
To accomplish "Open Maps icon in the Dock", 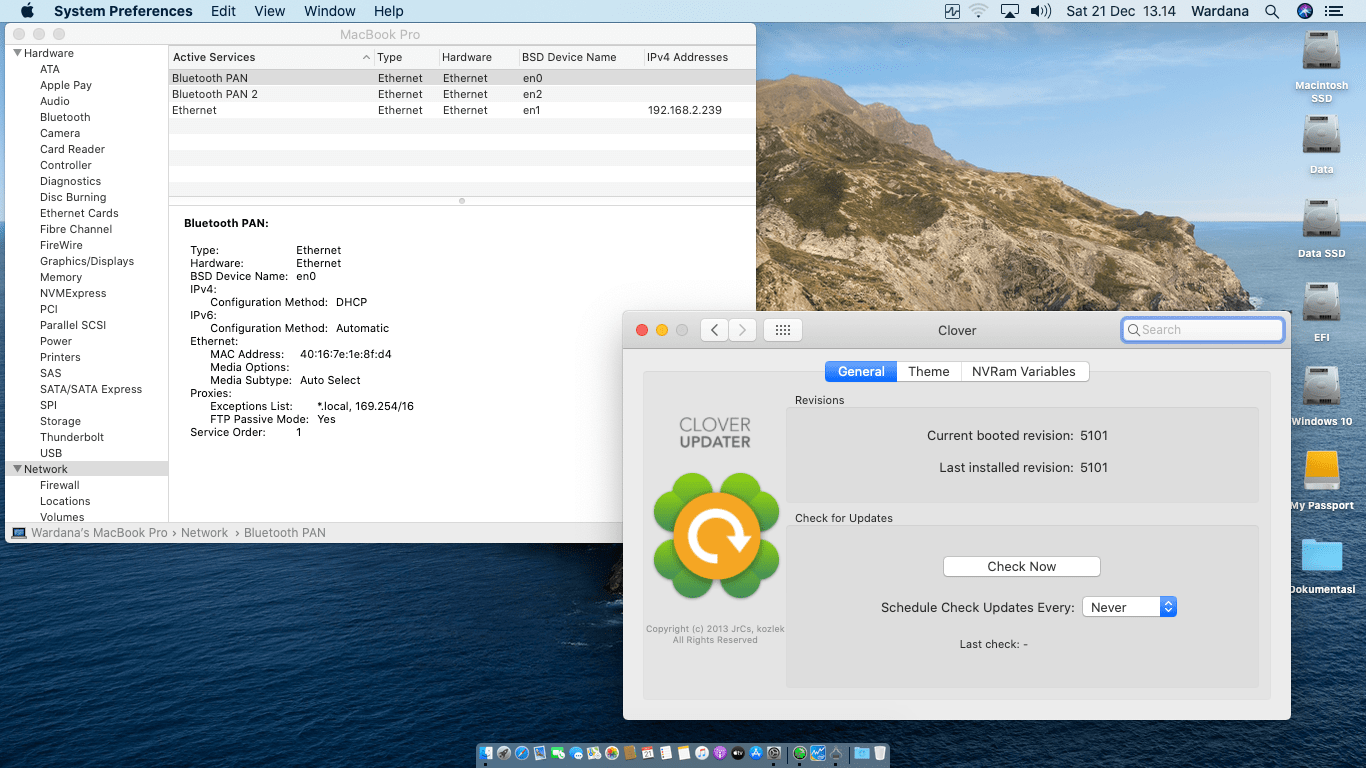I will (594, 753).
